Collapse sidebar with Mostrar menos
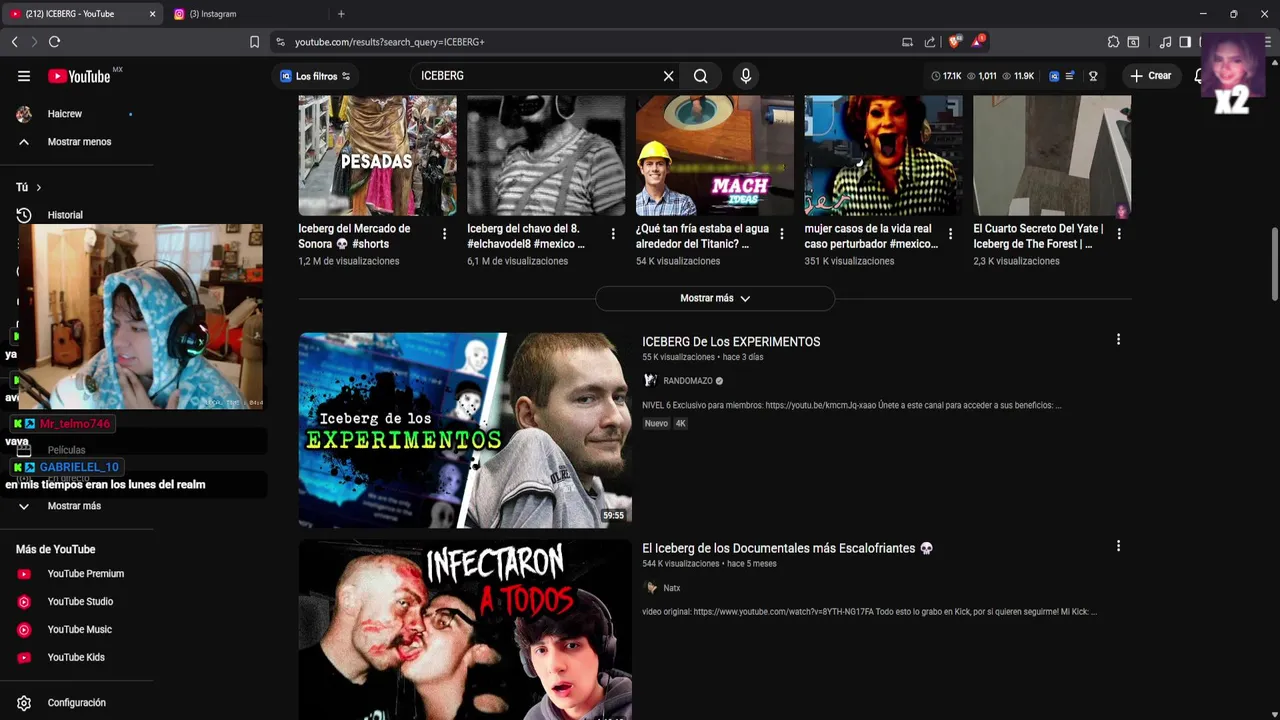Image resolution: width=1280 pixels, height=720 pixels. click(80, 142)
